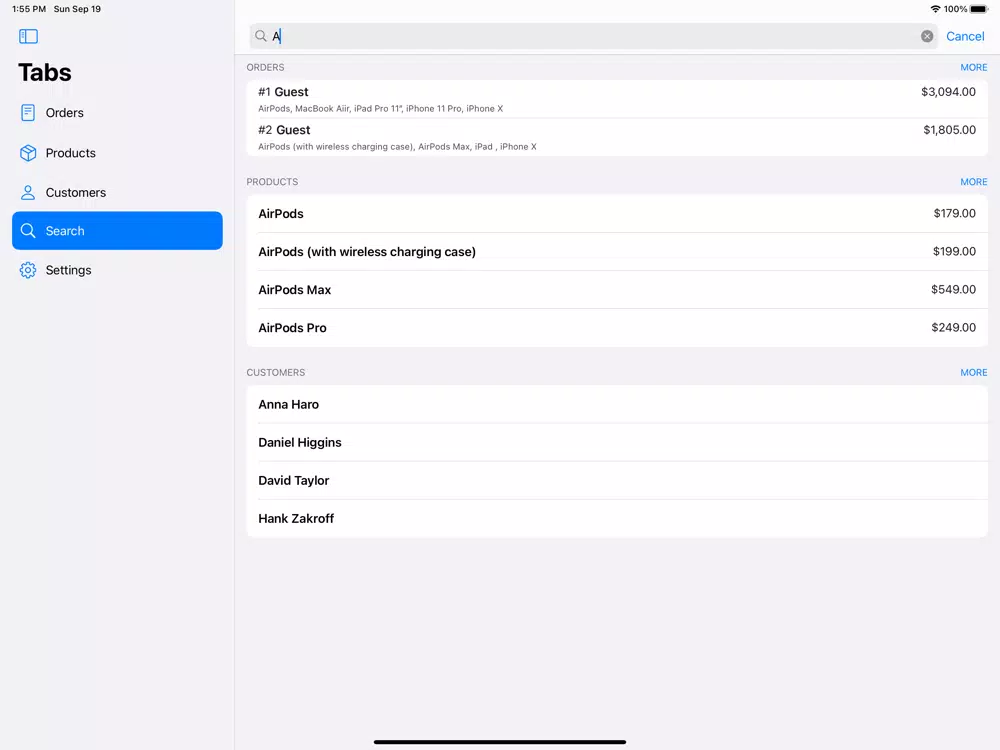Tap the Wi-Fi icon in the status bar
This screenshot has width=1000, height=750.
coord(935,9)
